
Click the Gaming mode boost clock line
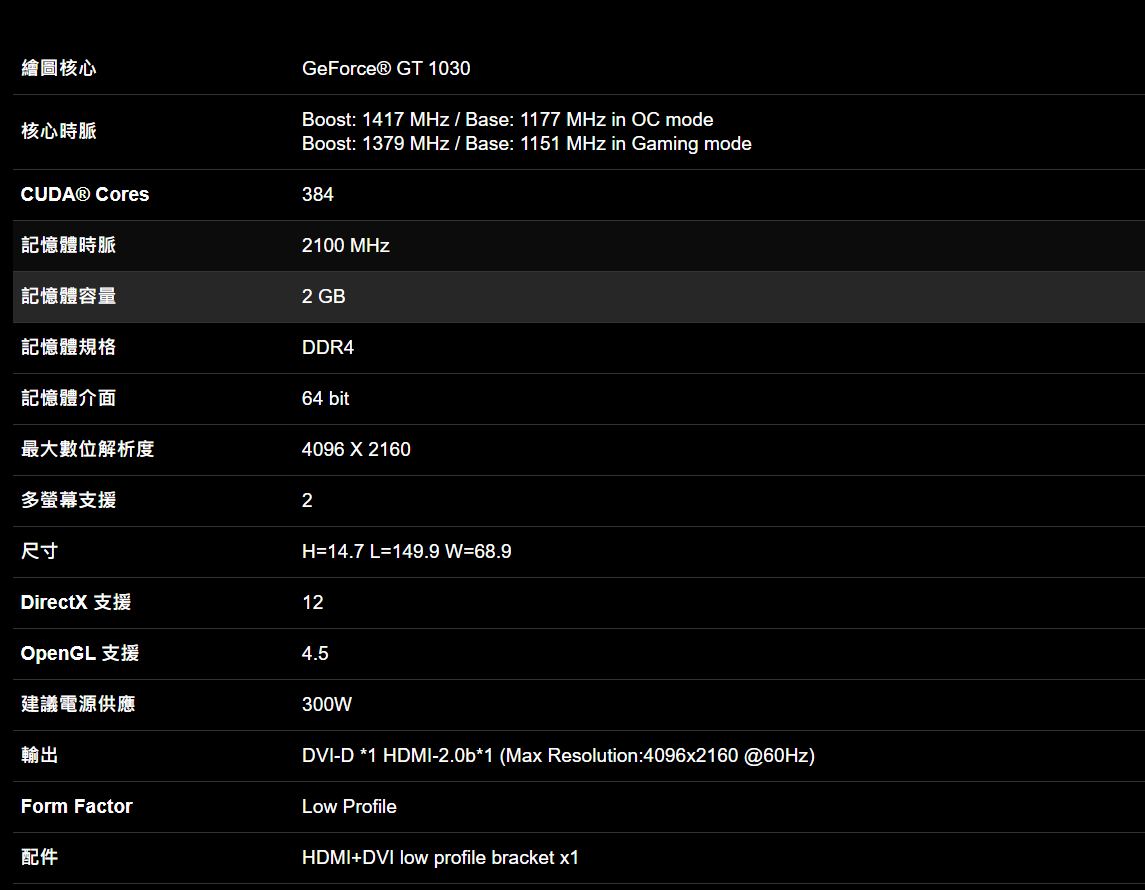tap(526, 144)
